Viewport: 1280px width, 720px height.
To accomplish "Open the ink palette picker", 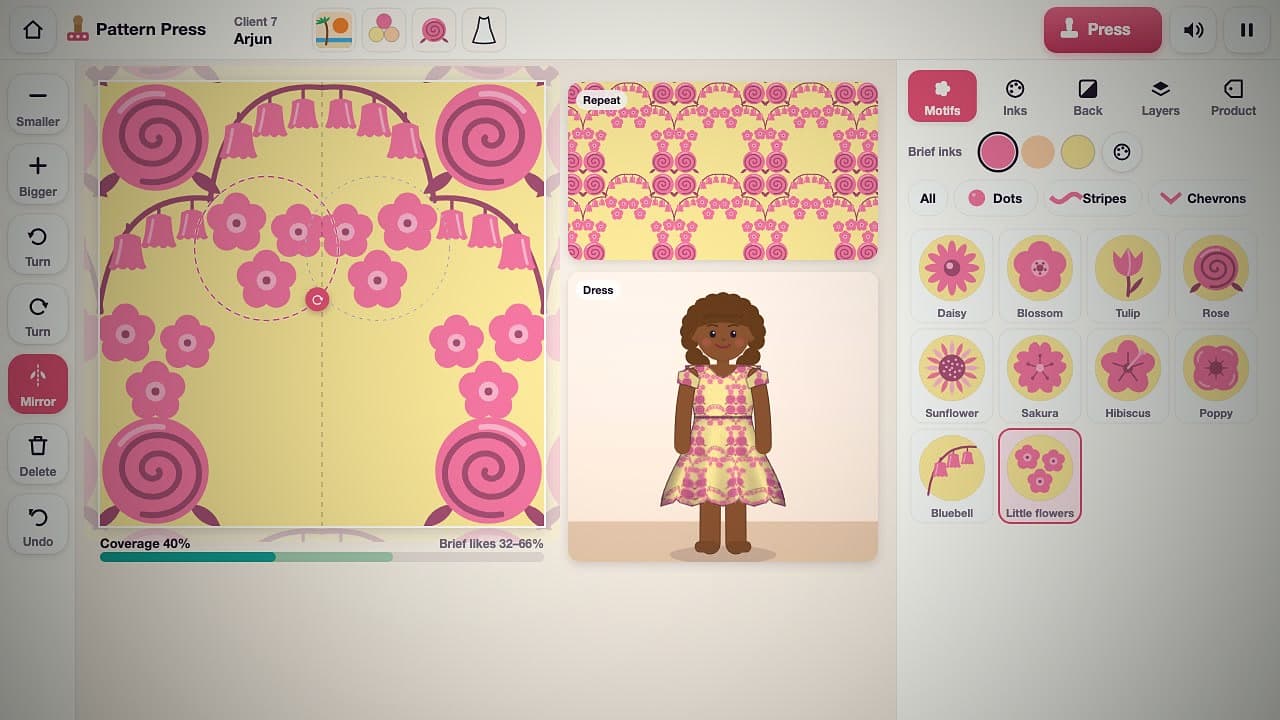I will coord(1121,152).
